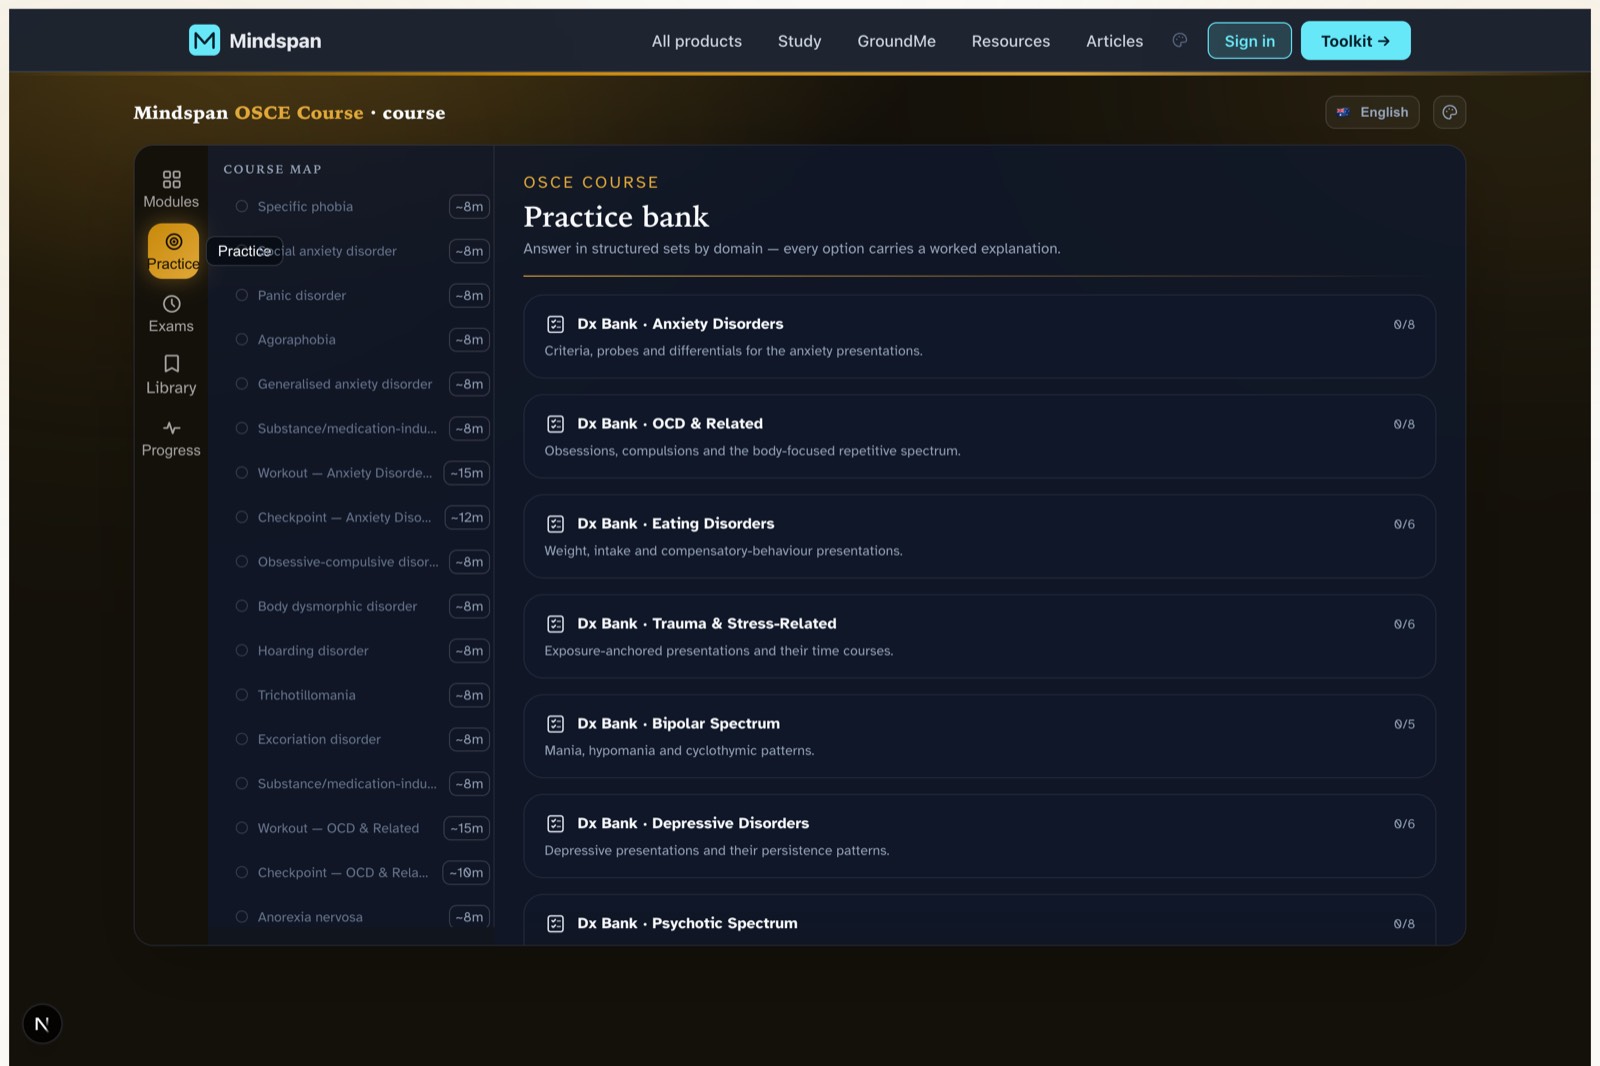Click ~15m badge on Workout — OCD & Related
Viewport: 1600px width, 1066px height.
(467, 828)
